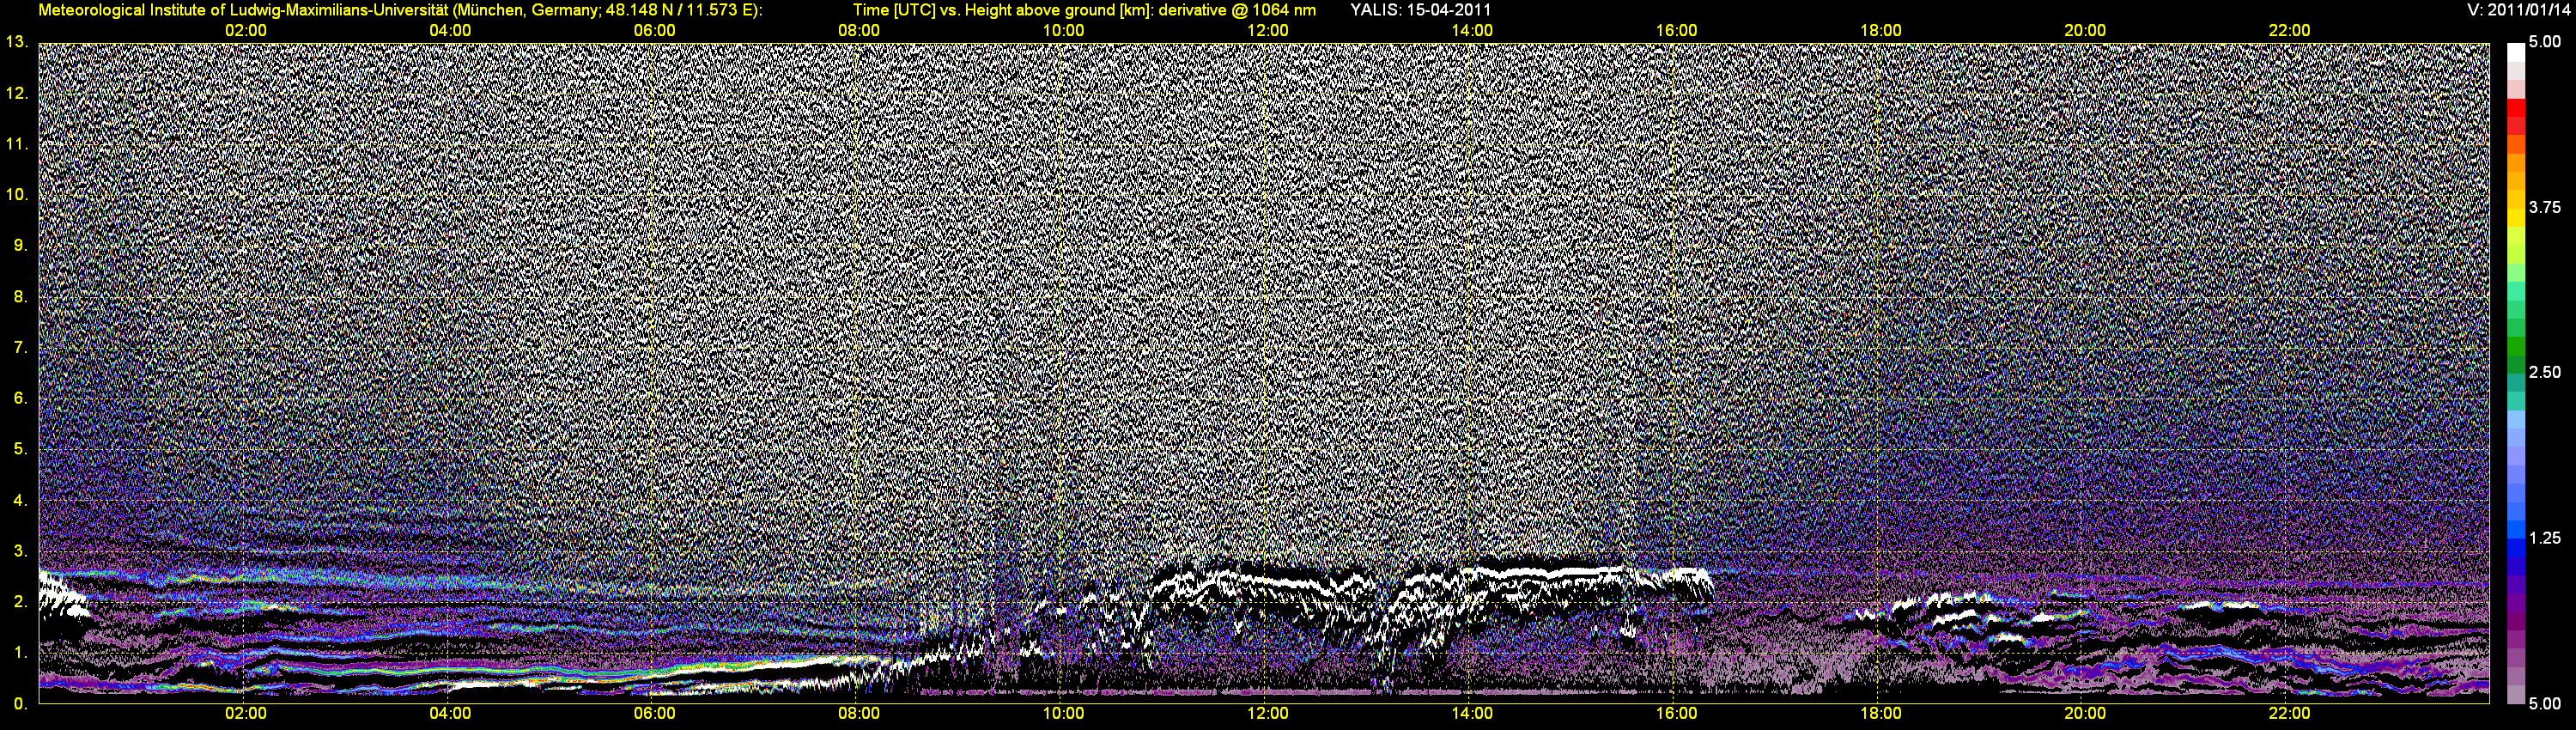Screen dimensions: 2576x730
Task: Click 12:00 on the lower time axis
Action: pos(1267,713)
